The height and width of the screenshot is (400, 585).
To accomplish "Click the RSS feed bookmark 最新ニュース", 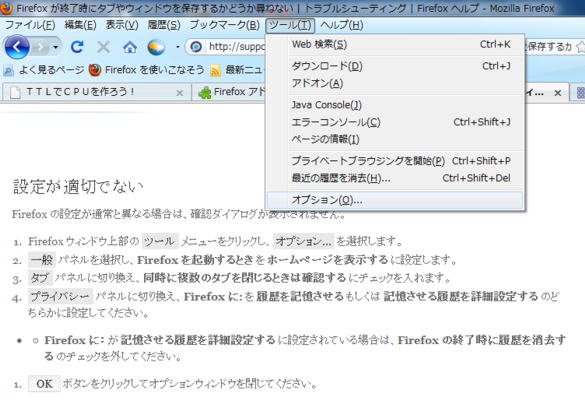I will pyautogui.click(x=237, y=70).
